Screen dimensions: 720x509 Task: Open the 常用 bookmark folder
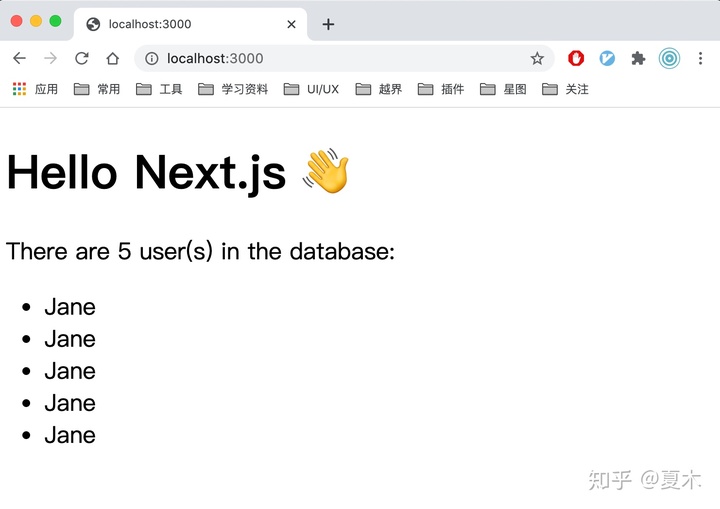(x=97, y=89)
